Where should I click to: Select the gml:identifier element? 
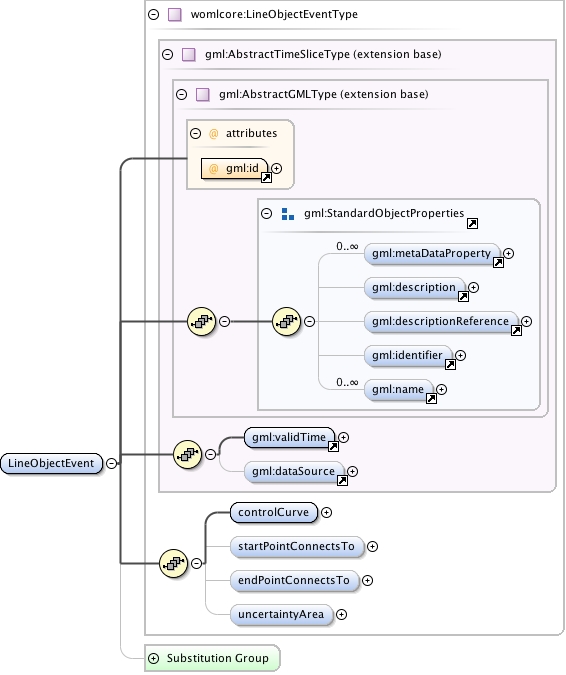[408, 356]
